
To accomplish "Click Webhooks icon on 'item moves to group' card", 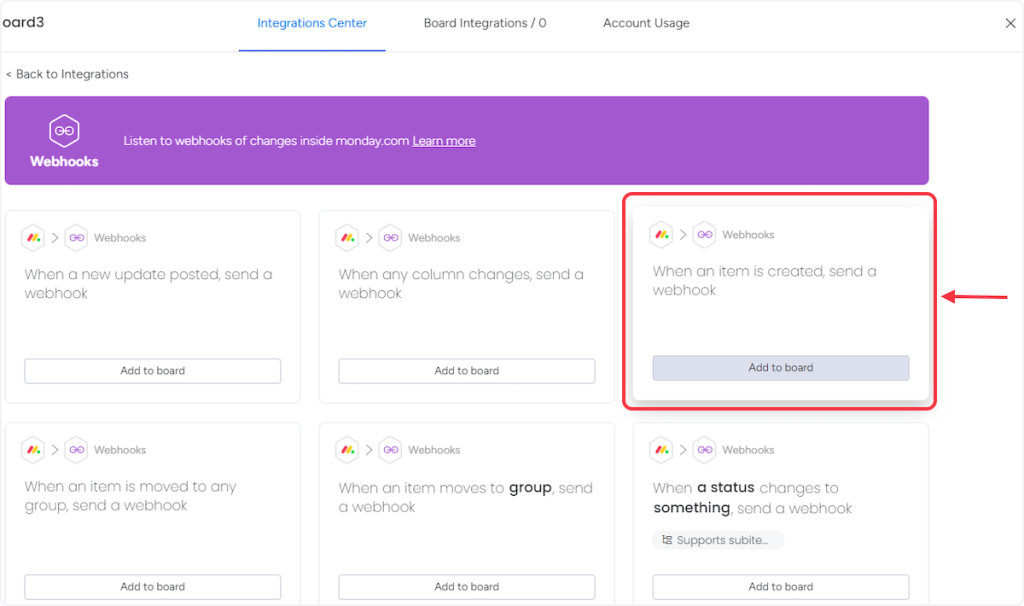I will 390,450.
